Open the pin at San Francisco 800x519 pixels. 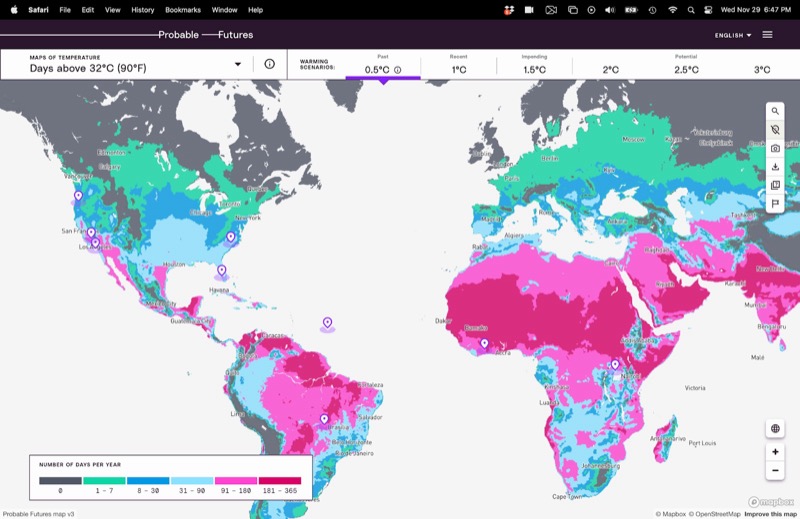(91, 233)
